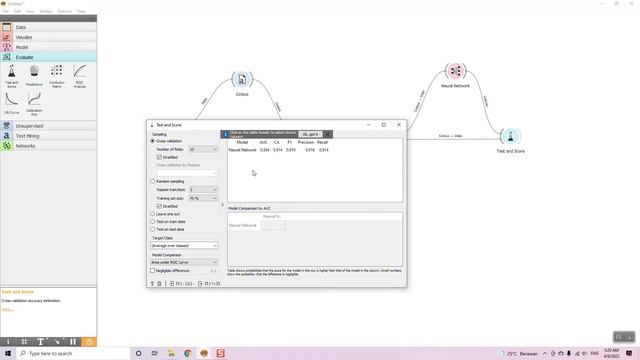Click the output summary icon in status bar
The image size is (640, 360).
click(x=200, y=283)
